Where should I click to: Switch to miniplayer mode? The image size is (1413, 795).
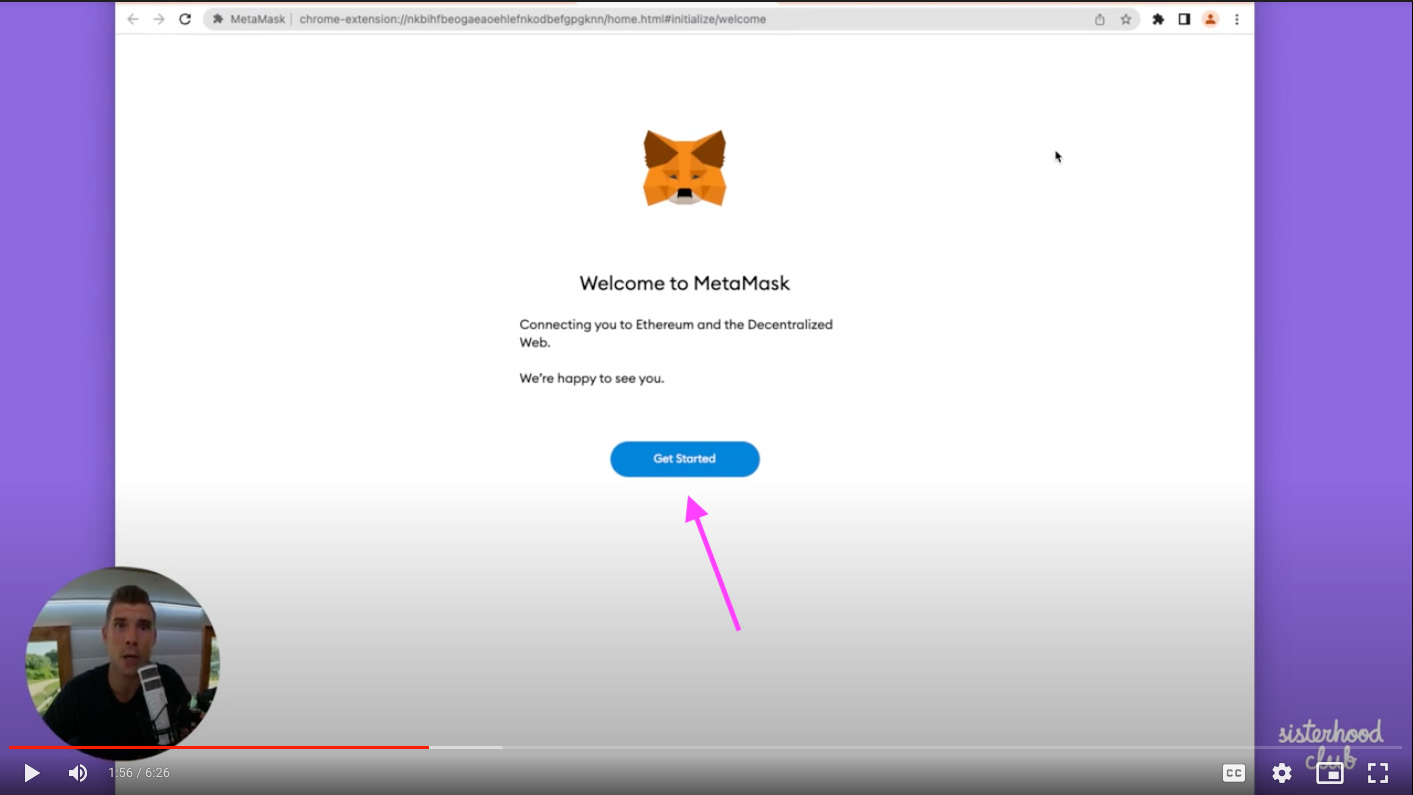point(1329,773)
